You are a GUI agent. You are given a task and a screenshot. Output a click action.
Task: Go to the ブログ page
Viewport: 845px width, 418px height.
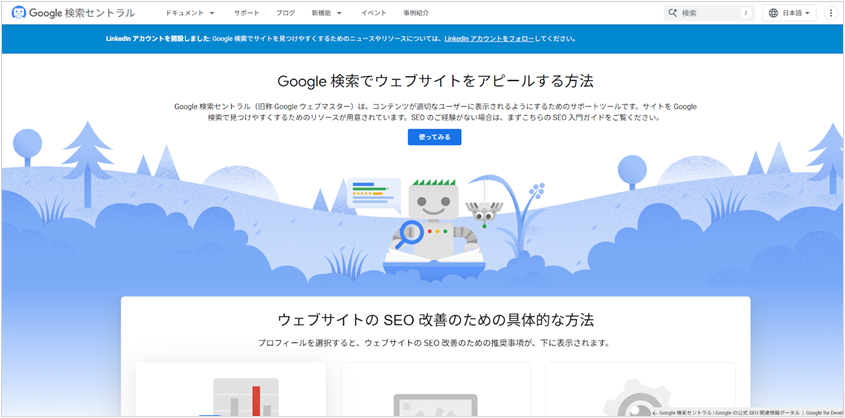click(x=286, y=13)
